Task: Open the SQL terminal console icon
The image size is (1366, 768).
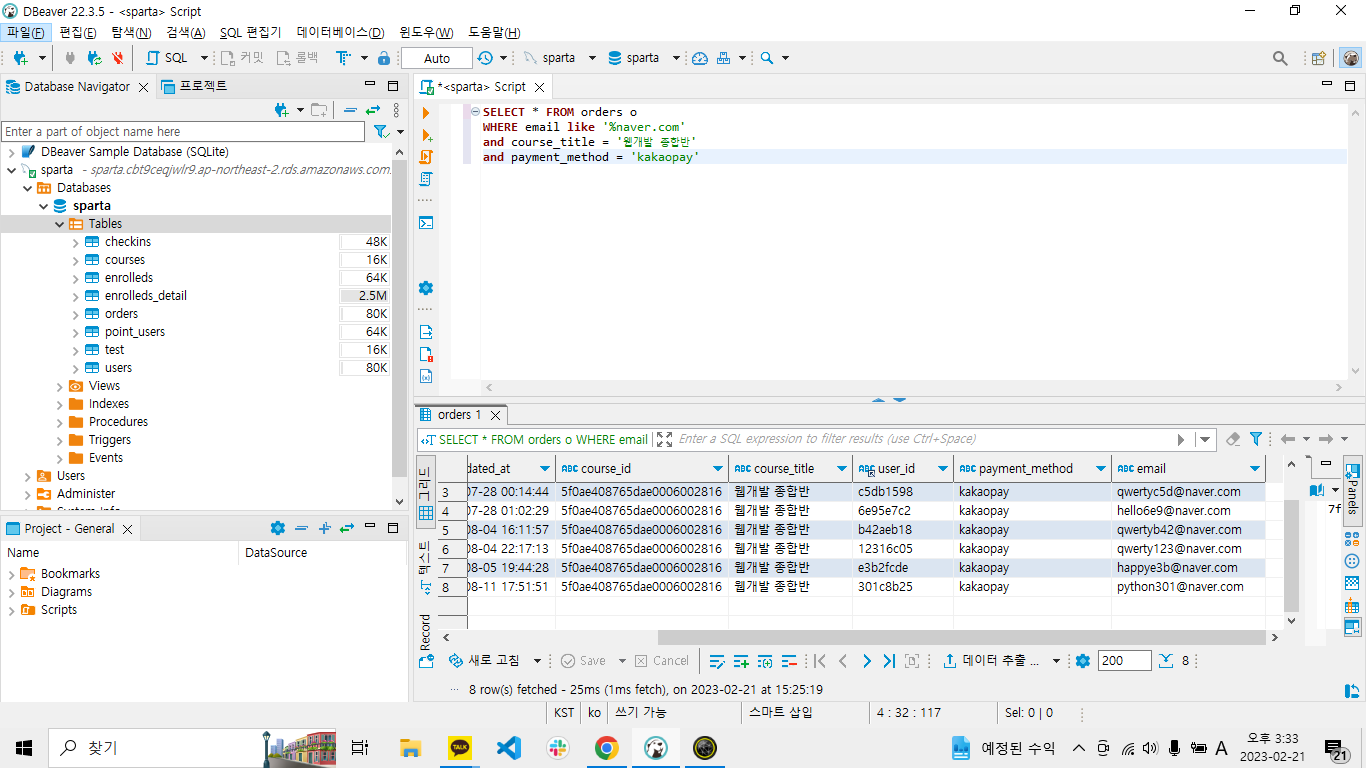Action: (x=426, y=223)
